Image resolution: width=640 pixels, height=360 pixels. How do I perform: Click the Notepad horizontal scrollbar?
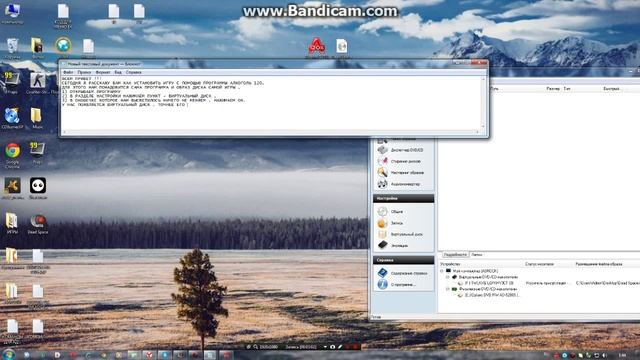tap(271, 132)
